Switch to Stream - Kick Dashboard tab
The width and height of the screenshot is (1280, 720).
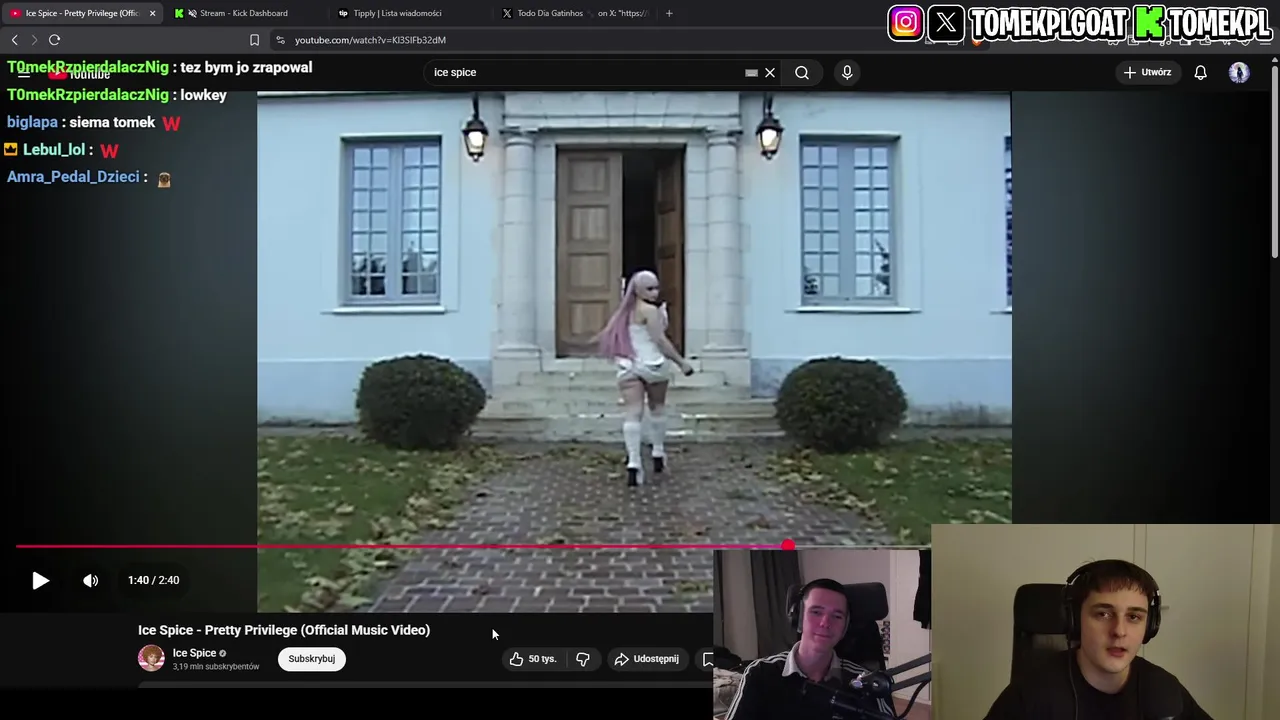243,13
